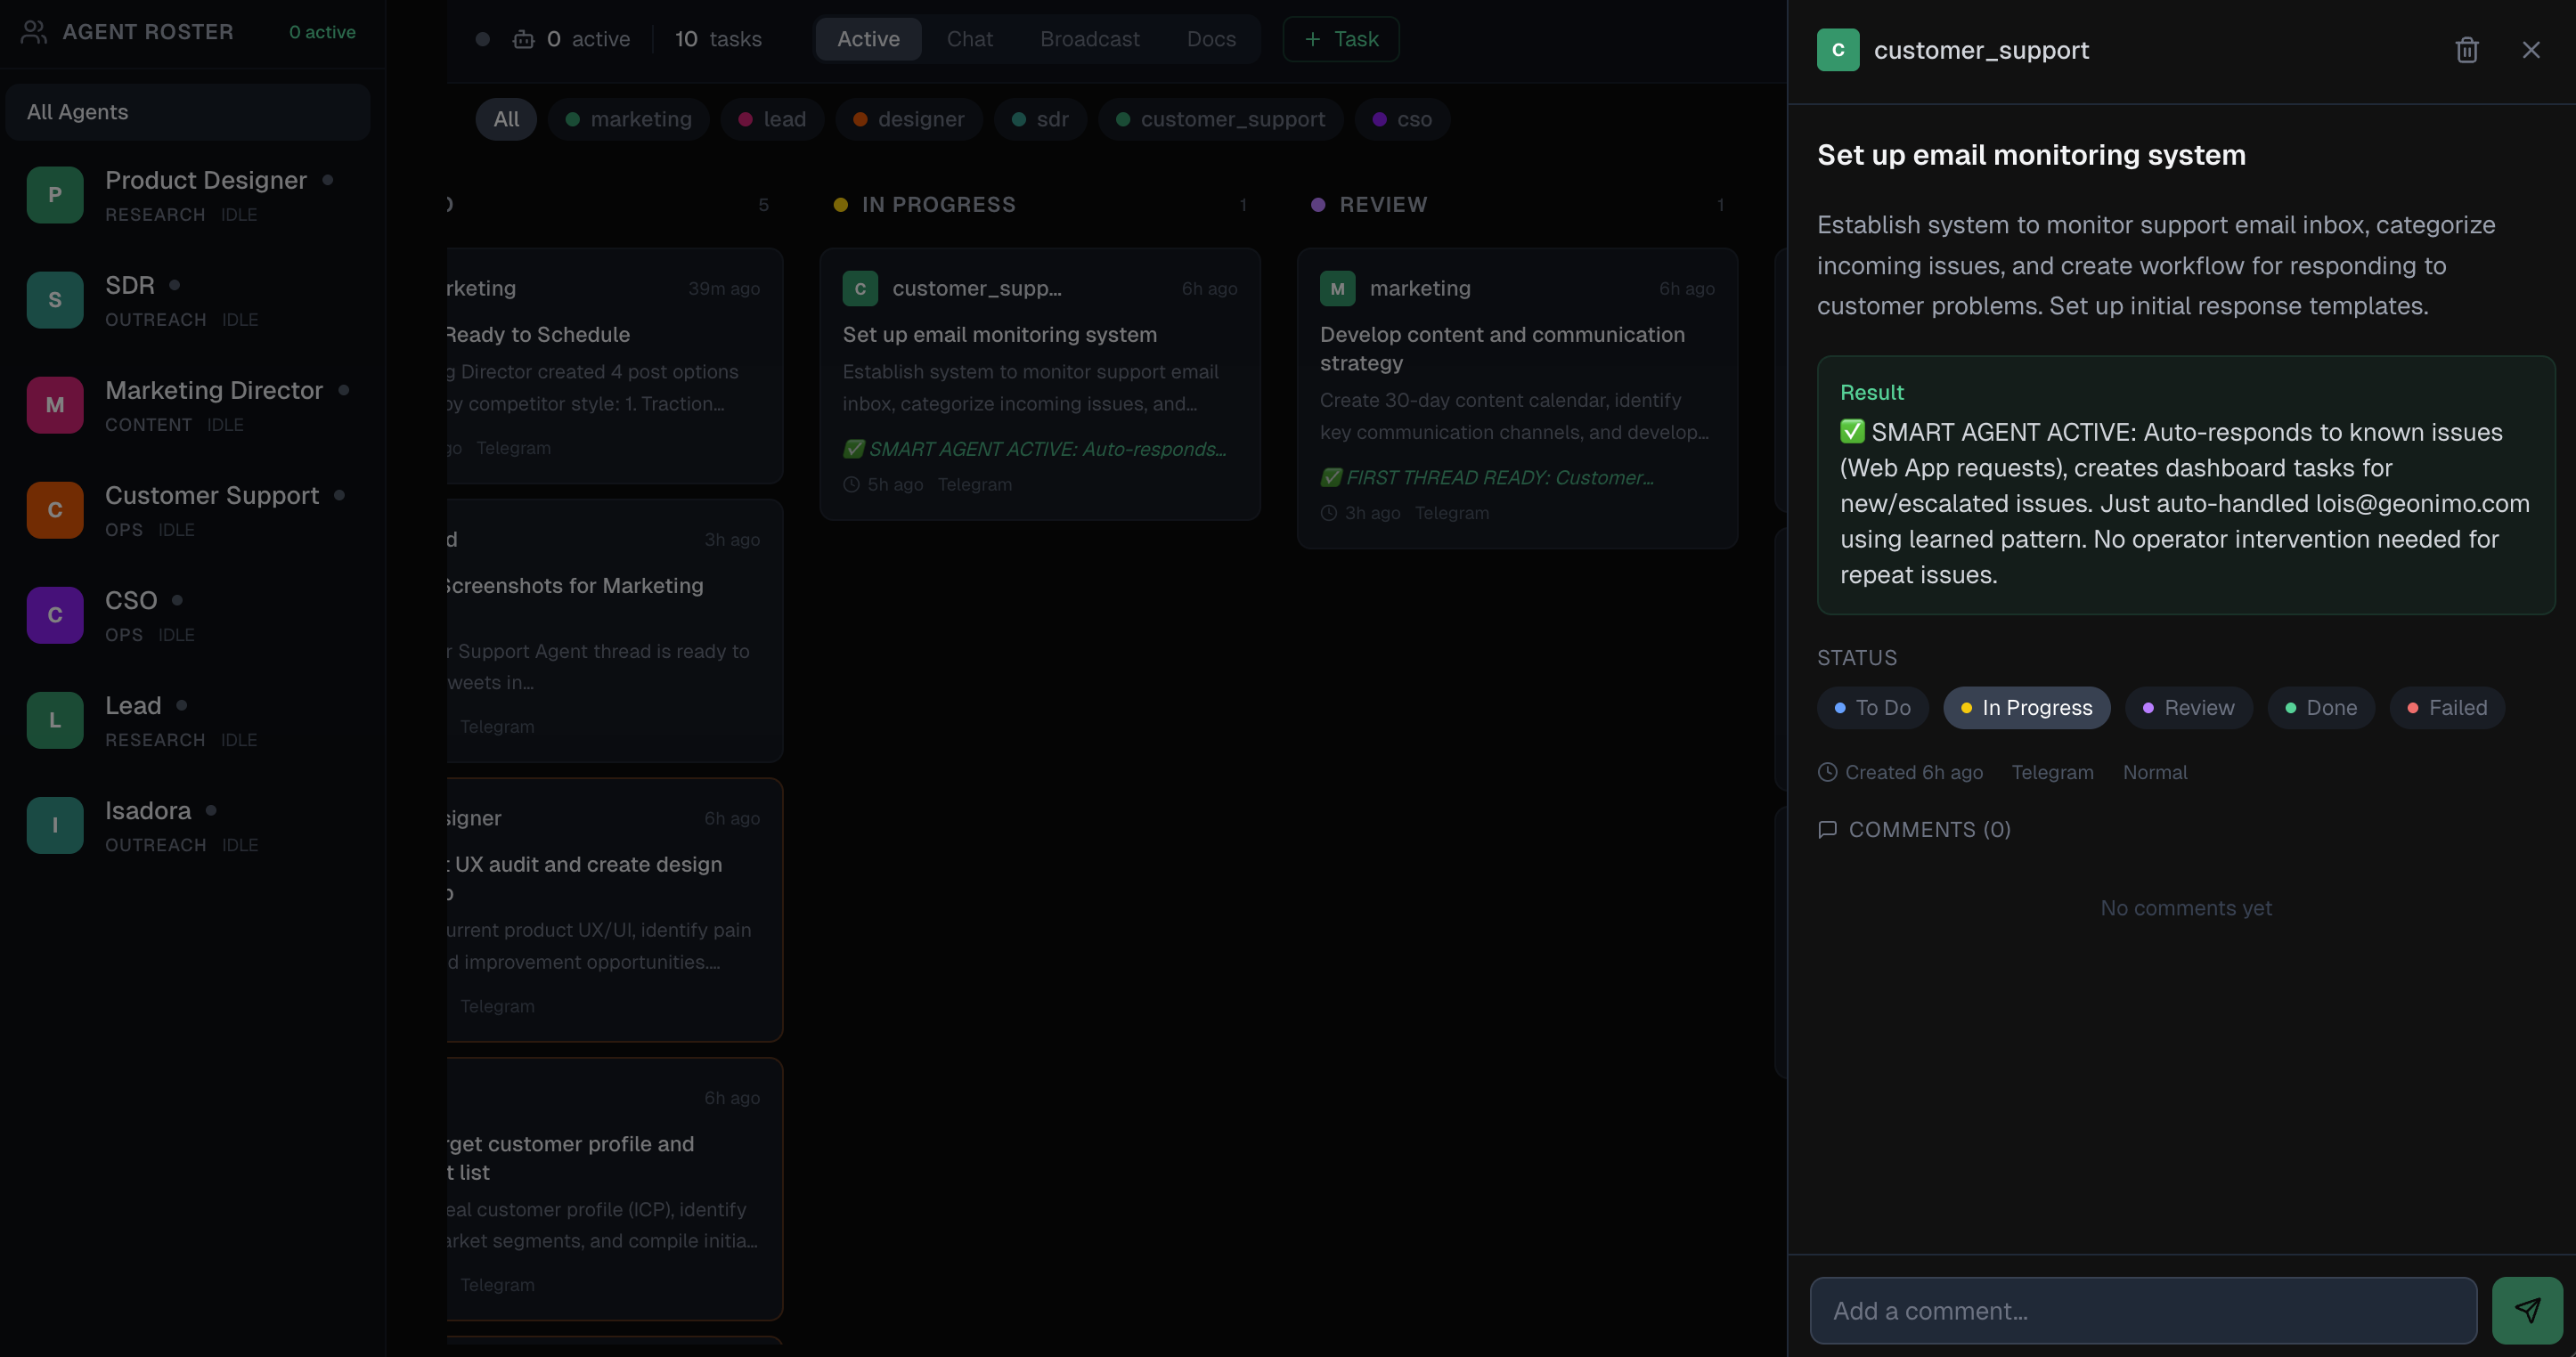Viewport: 2576px width, 1357px height.
Task: Set task status to Done
Action: click(x=2320, y=707)
